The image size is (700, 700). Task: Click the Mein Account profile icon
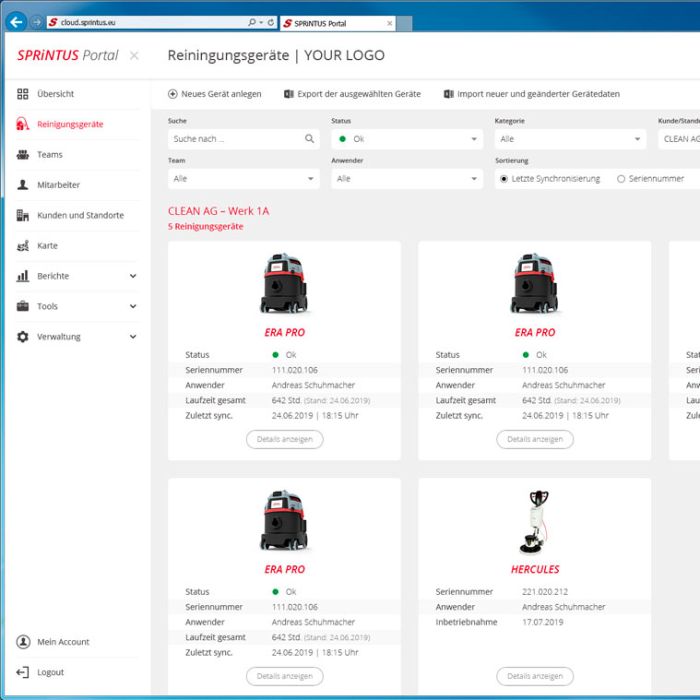coord(23,642)
